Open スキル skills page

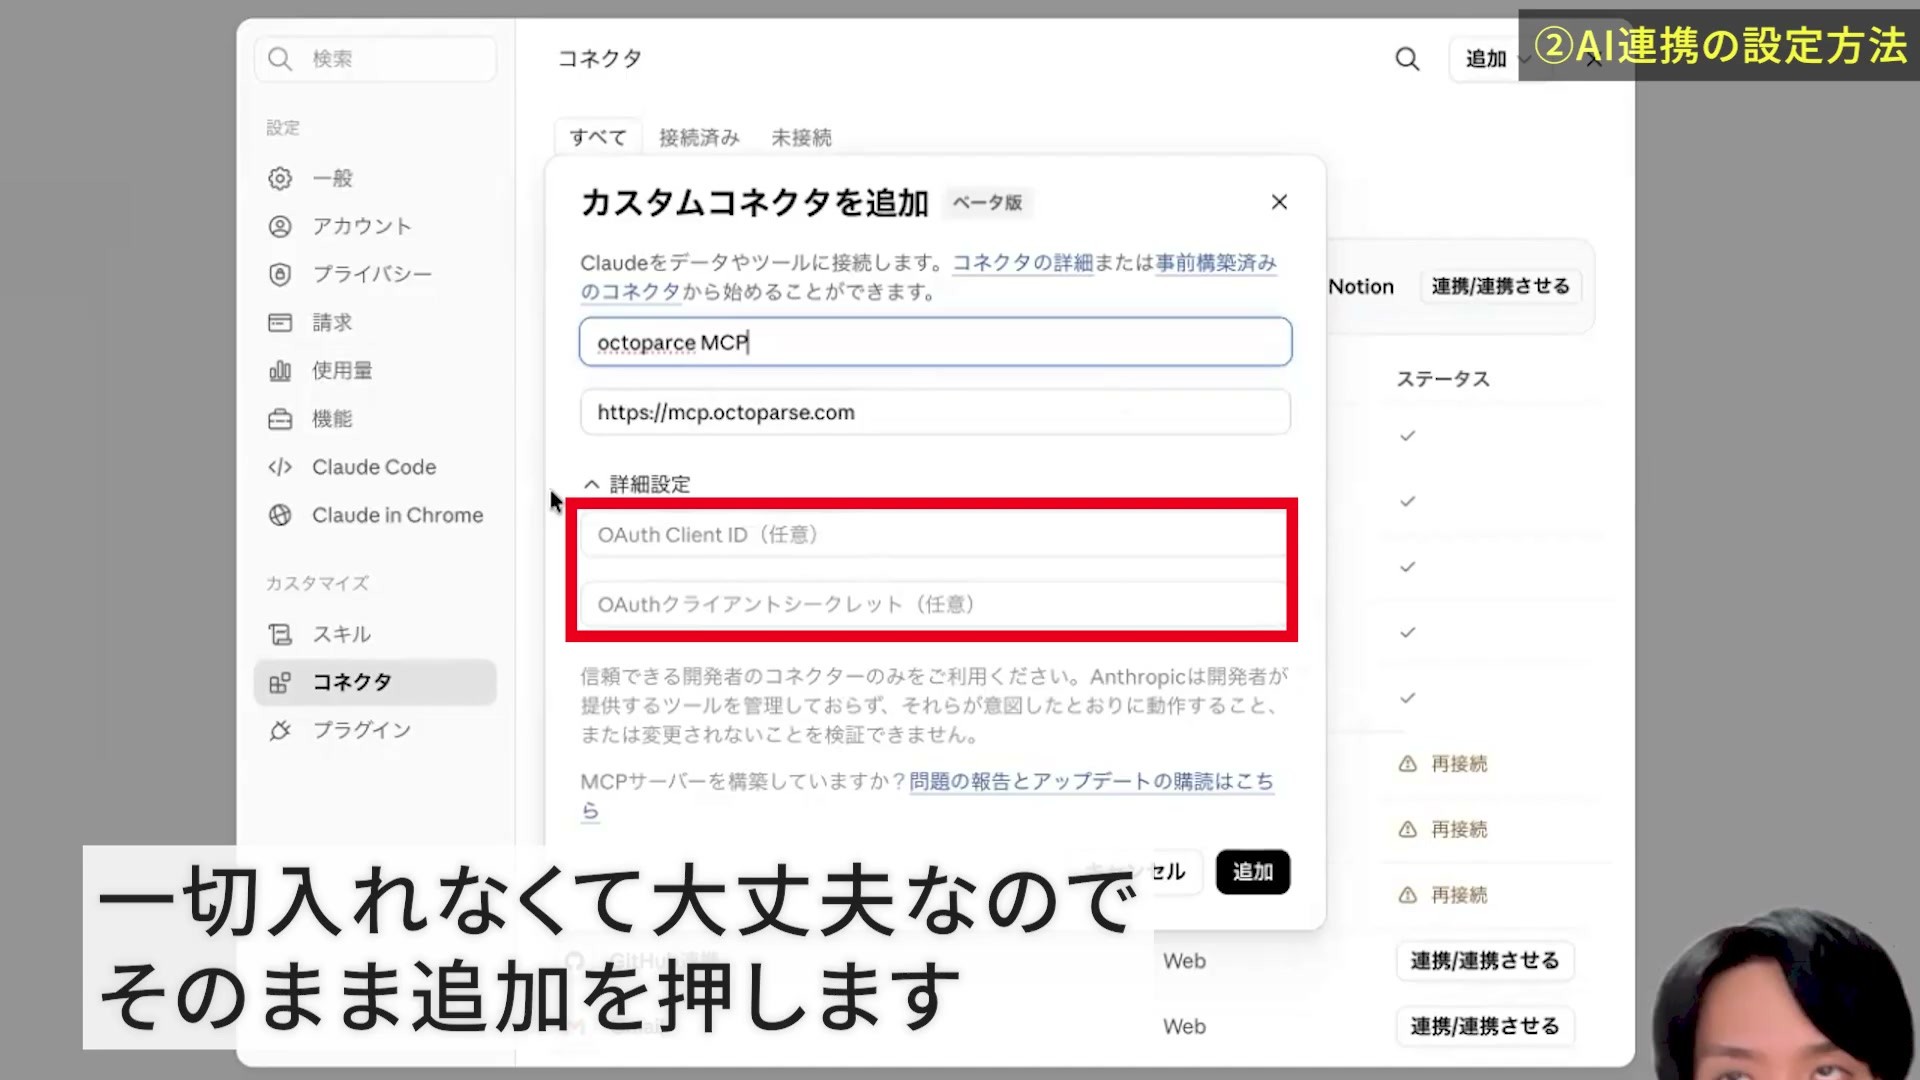pyautogui.click(x=375, y=634)
